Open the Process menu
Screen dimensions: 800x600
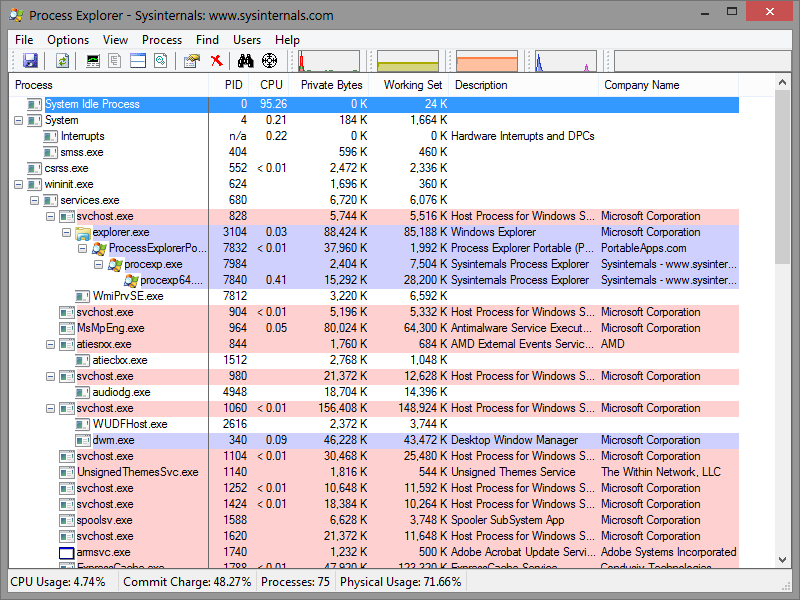(162, 40)
